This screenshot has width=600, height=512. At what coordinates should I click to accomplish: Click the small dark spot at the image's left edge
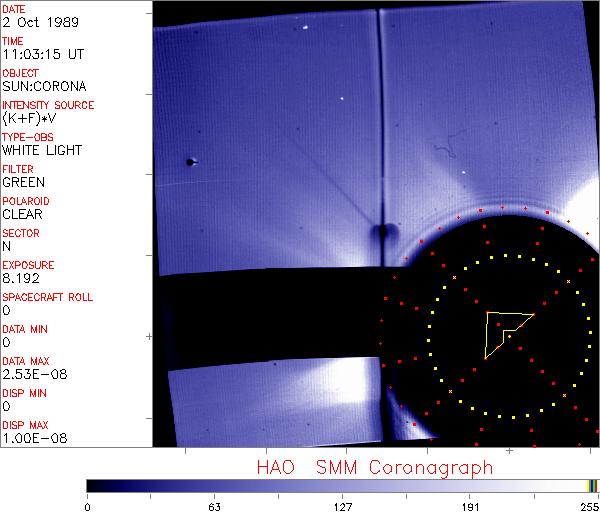pyautogui.click(x=190, y=161)
